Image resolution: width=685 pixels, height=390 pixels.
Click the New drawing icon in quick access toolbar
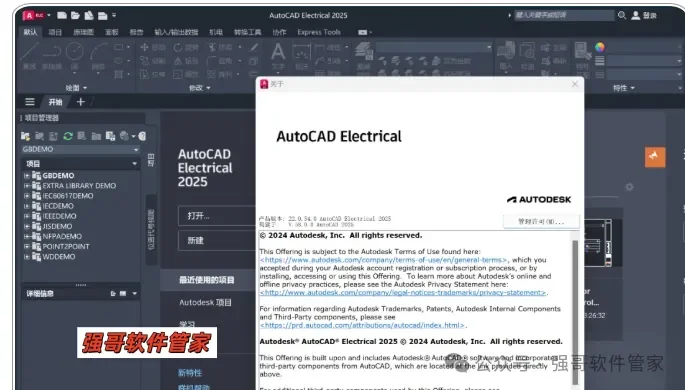tap(62, 15)
